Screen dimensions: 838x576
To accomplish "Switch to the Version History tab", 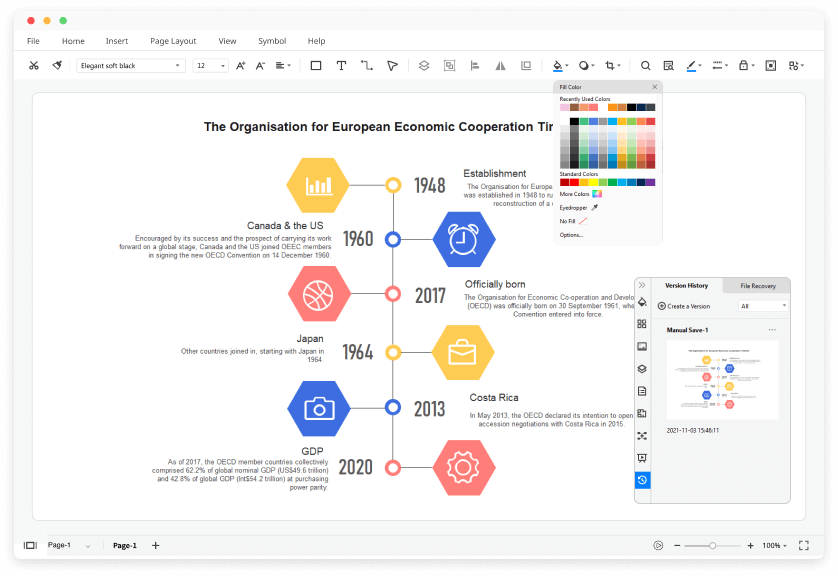I will (x=686, y=285).
